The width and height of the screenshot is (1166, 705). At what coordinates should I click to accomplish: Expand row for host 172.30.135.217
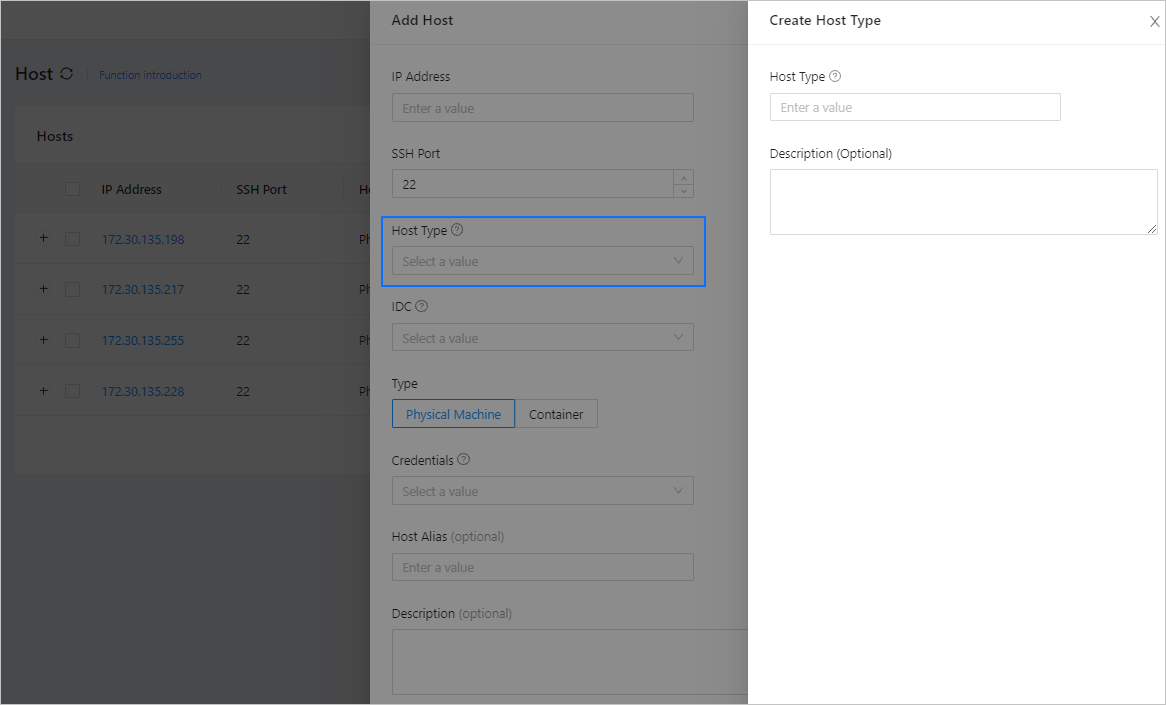tap(43, 289)
